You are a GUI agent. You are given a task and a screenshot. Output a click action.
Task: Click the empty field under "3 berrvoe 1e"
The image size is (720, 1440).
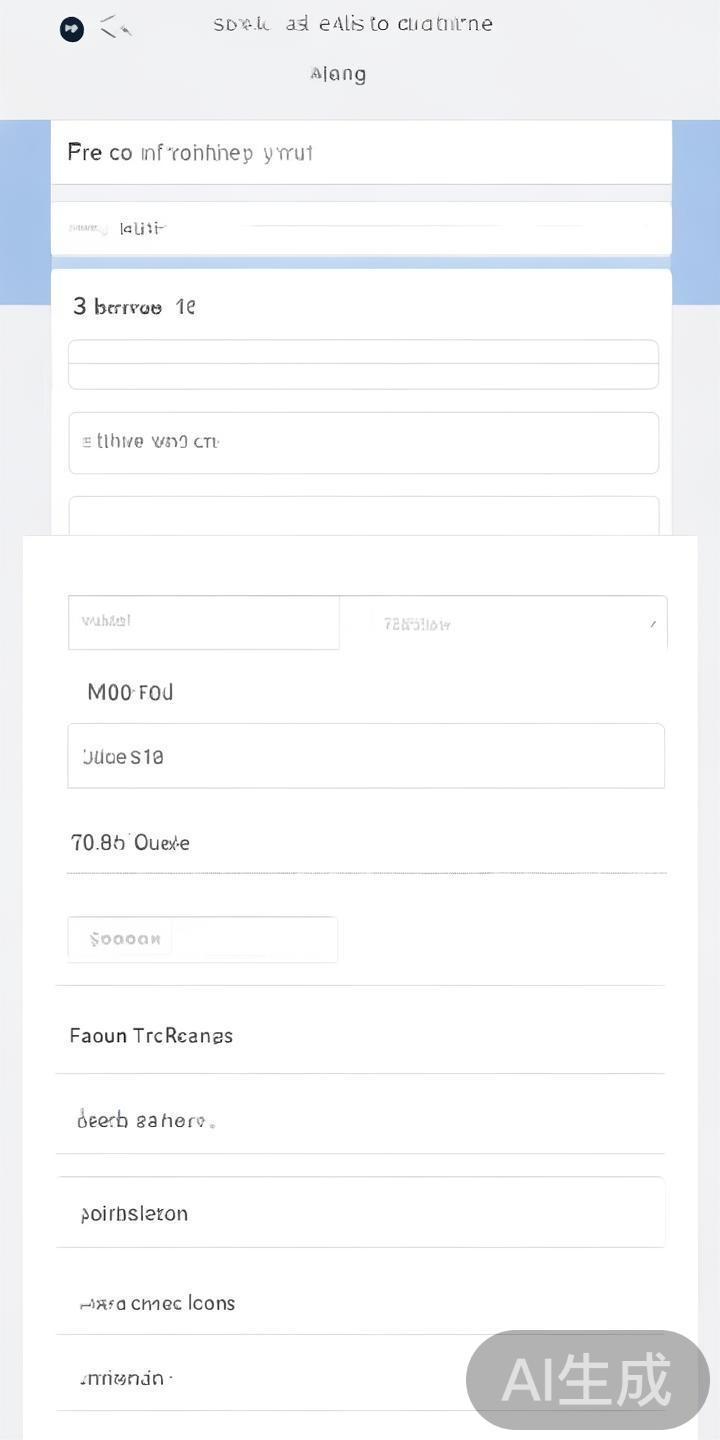coord(363,364)
